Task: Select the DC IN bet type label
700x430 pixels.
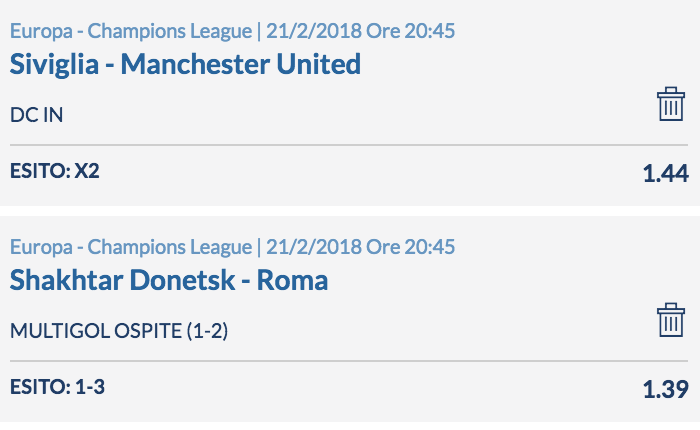Action: pyautogui.click(x=37, y=115)
